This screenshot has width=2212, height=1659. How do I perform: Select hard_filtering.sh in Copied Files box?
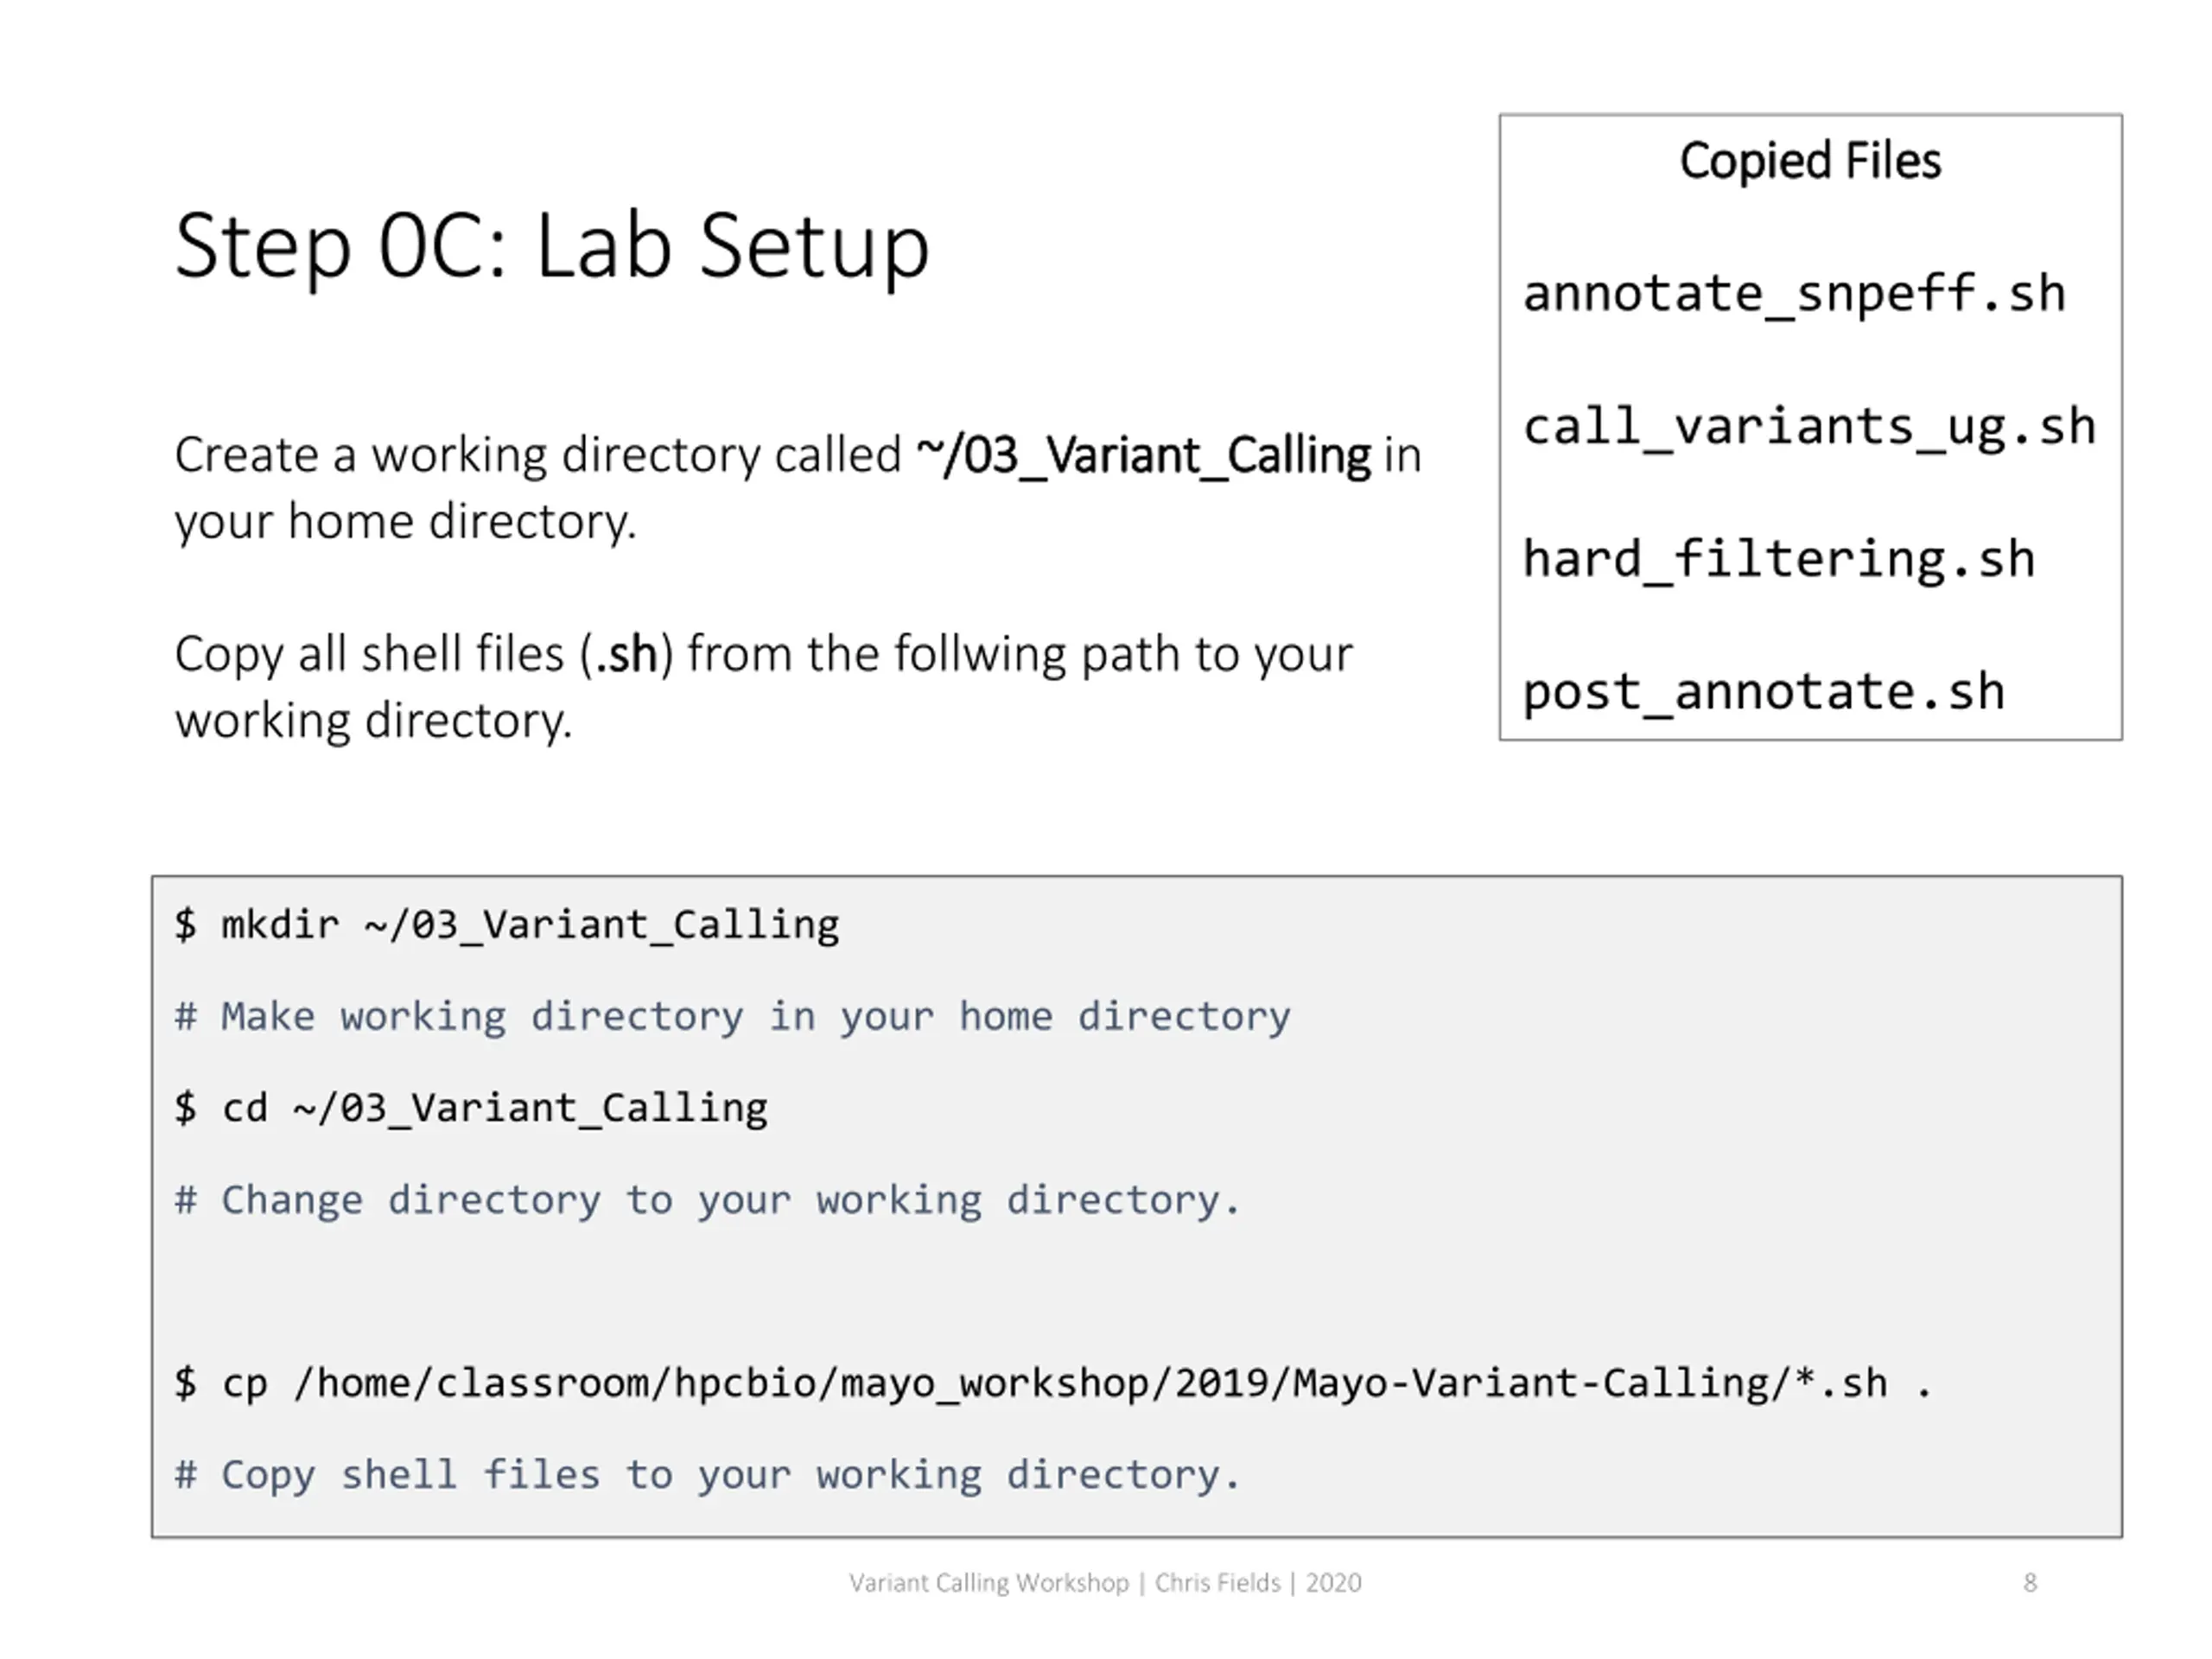(1779, 559)
